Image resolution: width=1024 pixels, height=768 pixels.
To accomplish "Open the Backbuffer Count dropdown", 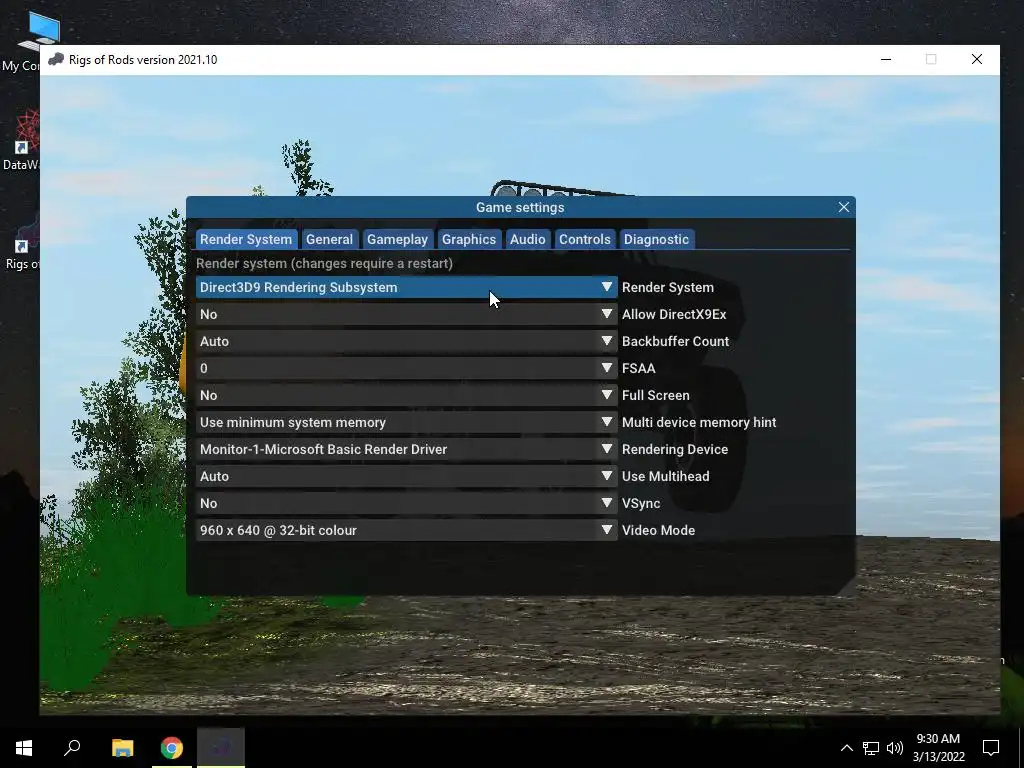I will 406,341.
